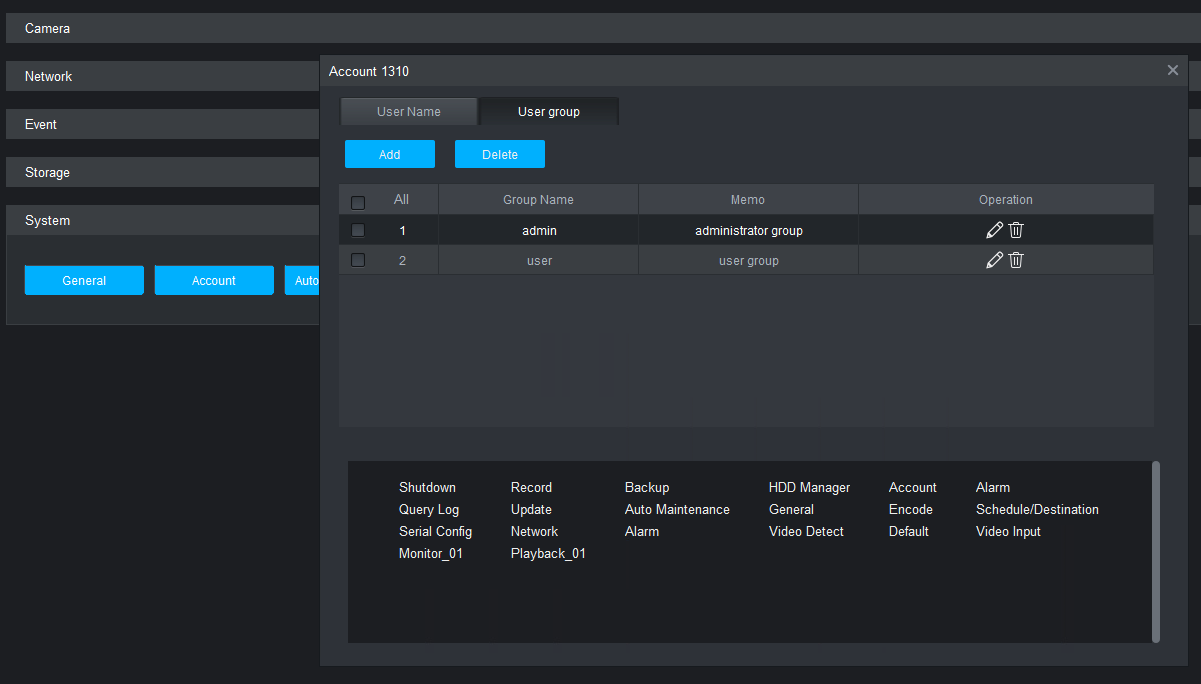Check the box for user group row
The image size is (1201, 684).
[358, 260]
